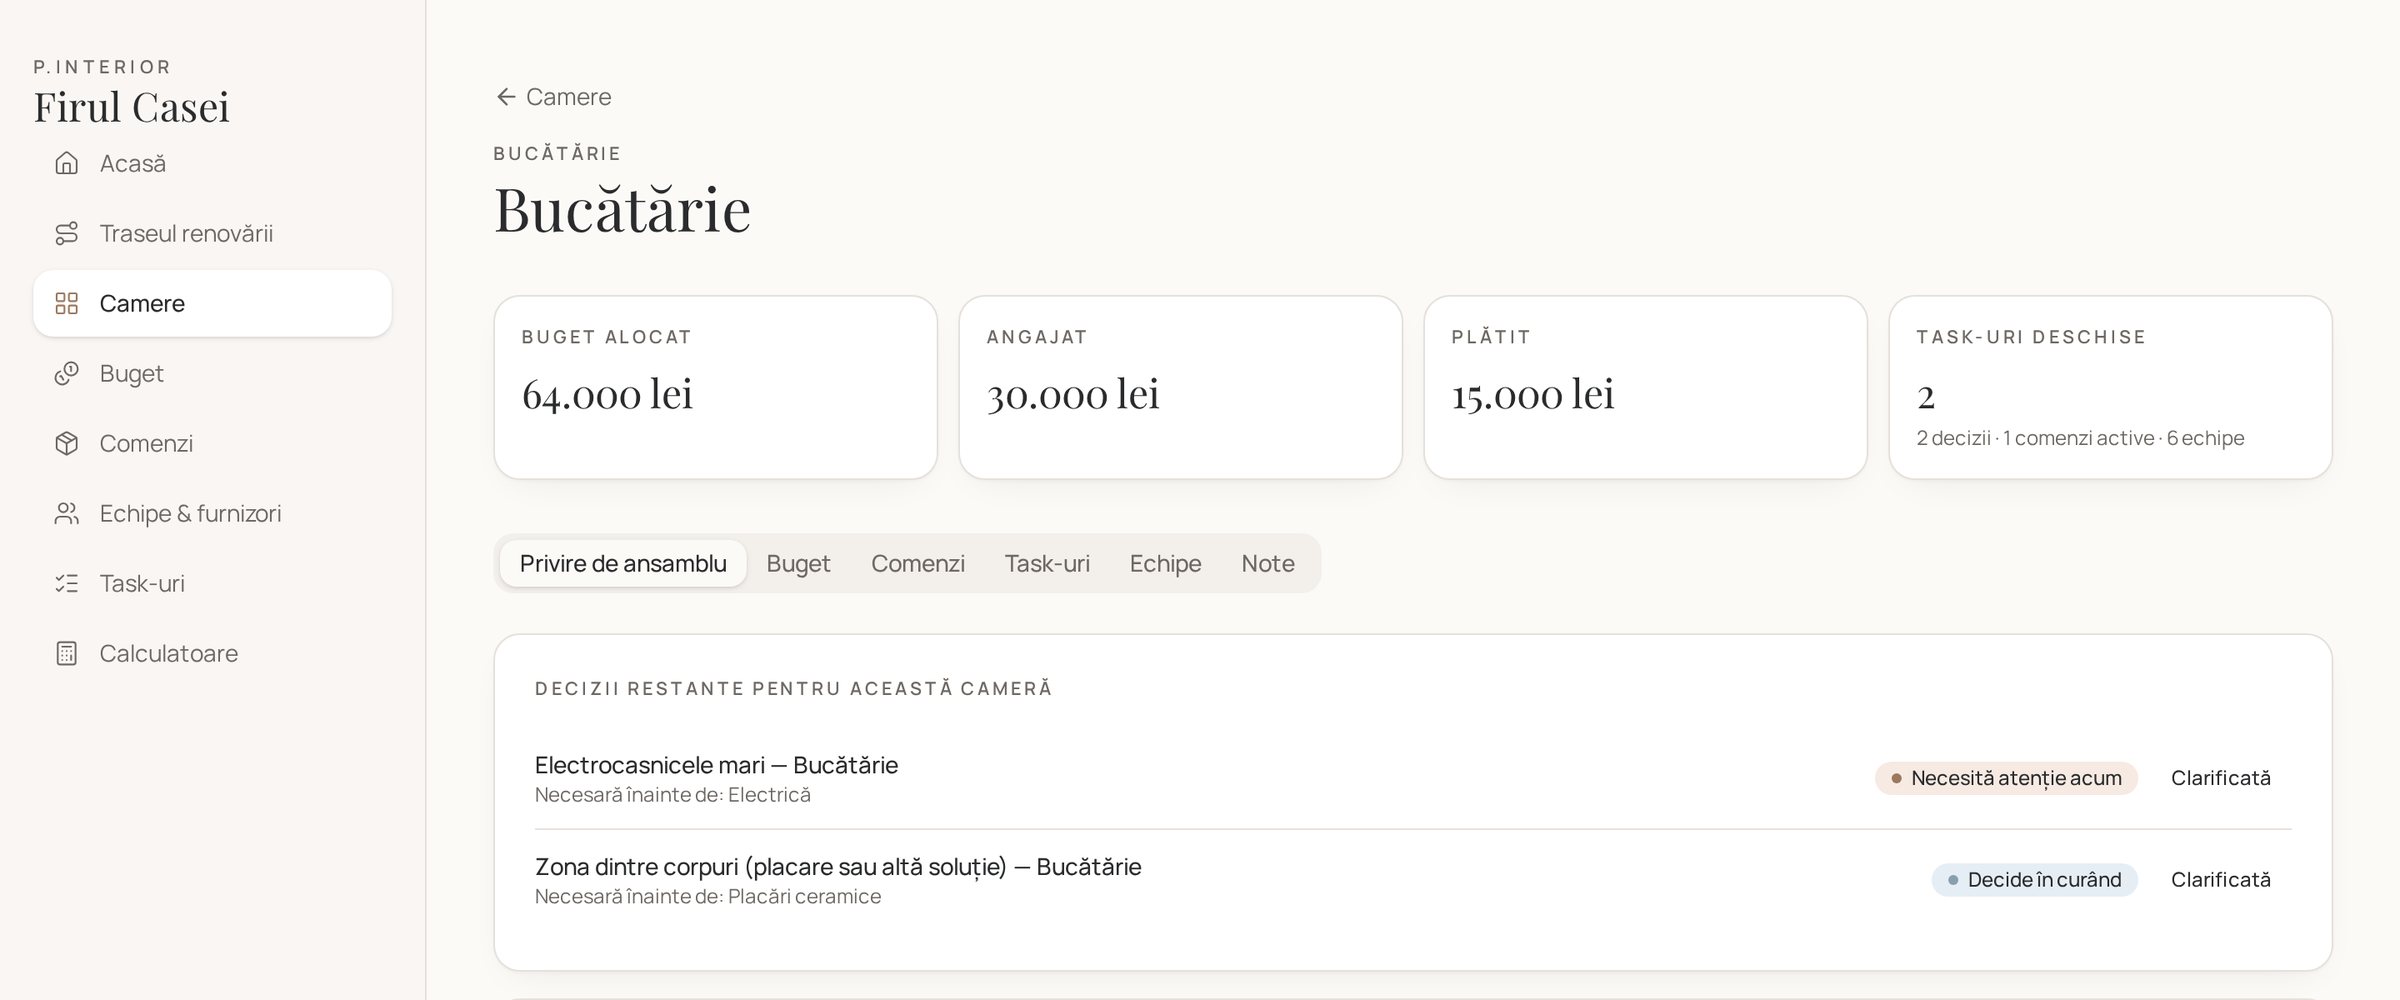Open the Calculatoare calculator icon
The width and height of the screenshot is (2400, 1000).
[x=66, y=653]
